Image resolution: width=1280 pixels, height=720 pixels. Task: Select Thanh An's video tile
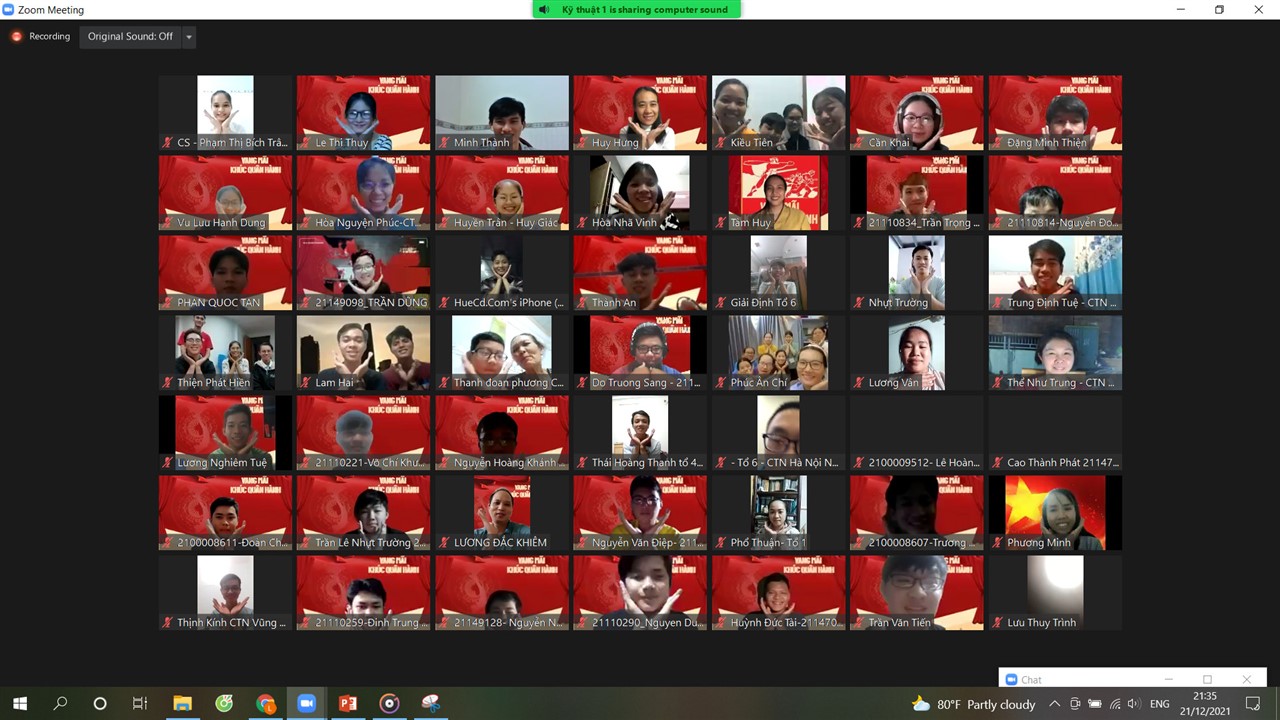(640, 273)
